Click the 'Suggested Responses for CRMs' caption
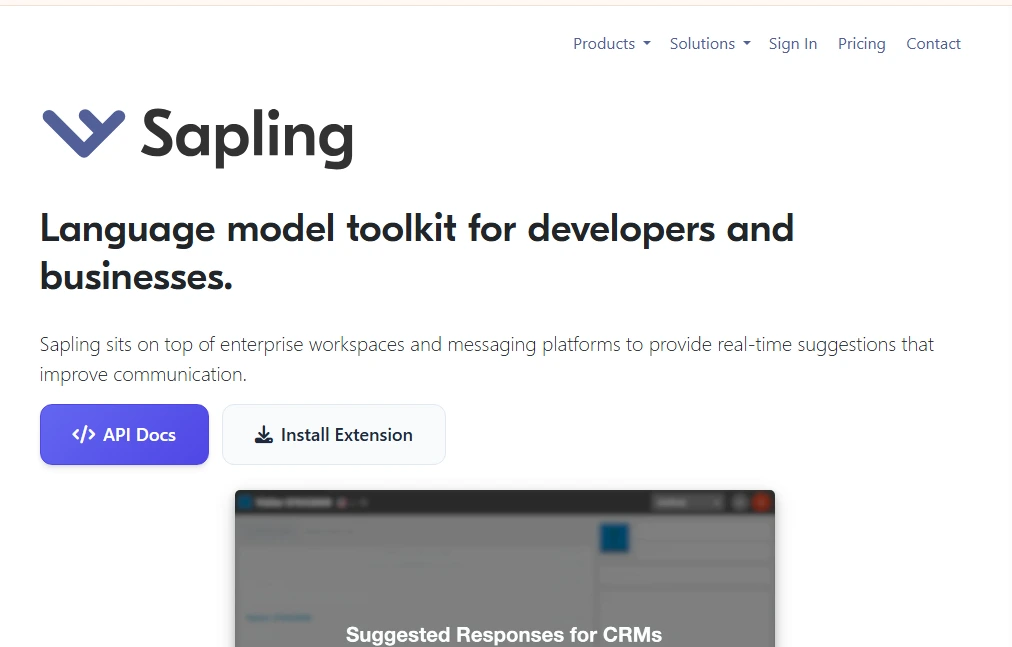 pos(504,634)
